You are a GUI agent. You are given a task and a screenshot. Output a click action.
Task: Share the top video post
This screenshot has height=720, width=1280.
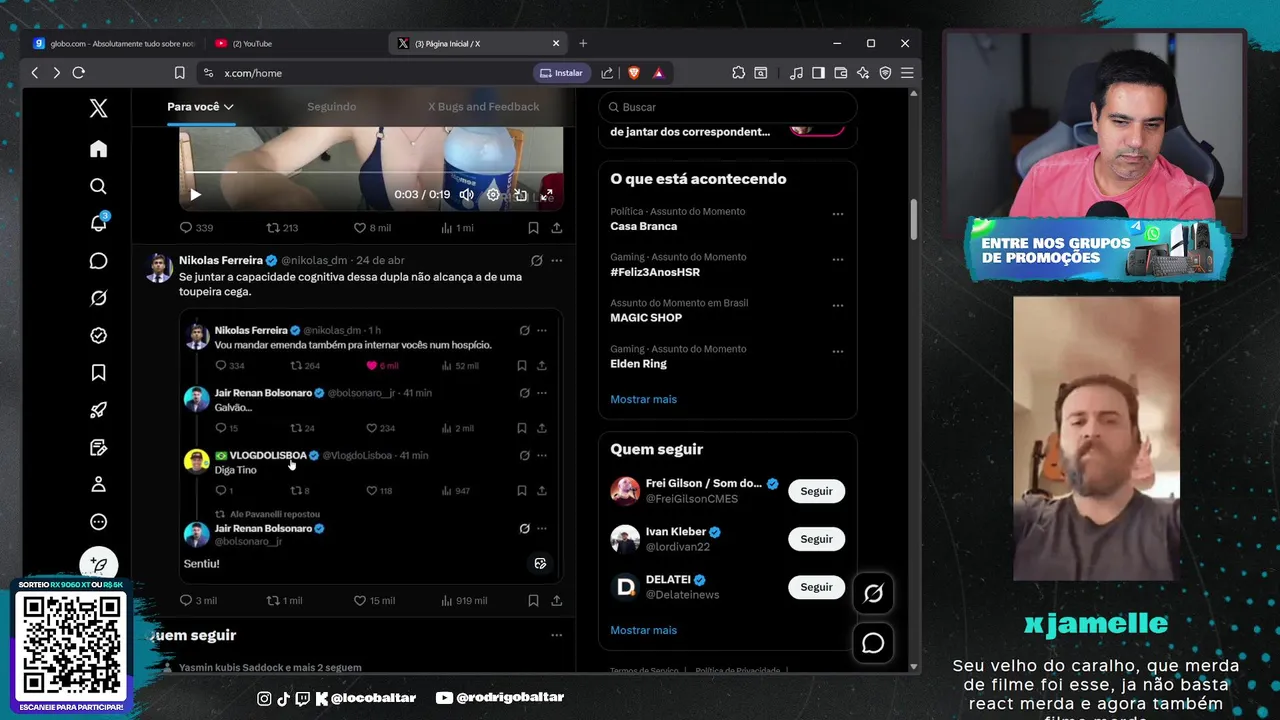point(557,228)
